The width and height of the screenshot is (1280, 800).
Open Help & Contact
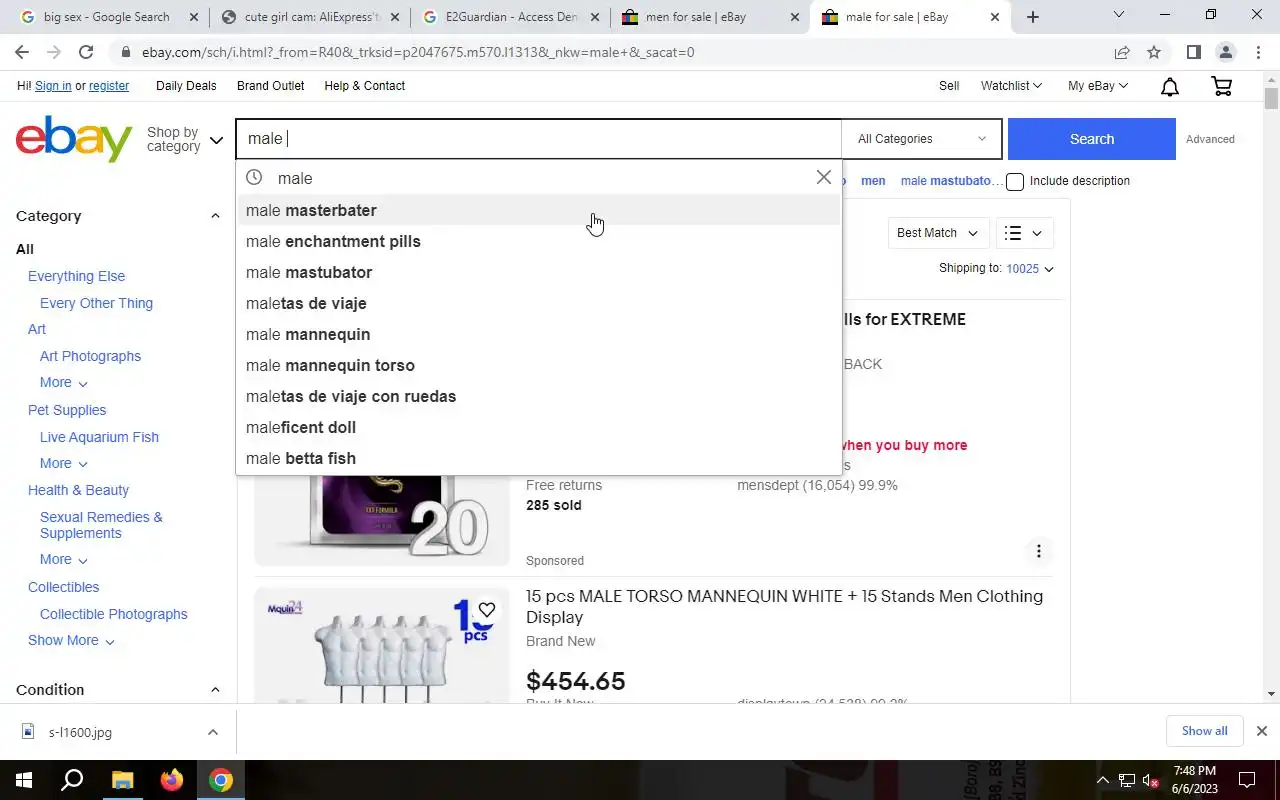[364, 86]
